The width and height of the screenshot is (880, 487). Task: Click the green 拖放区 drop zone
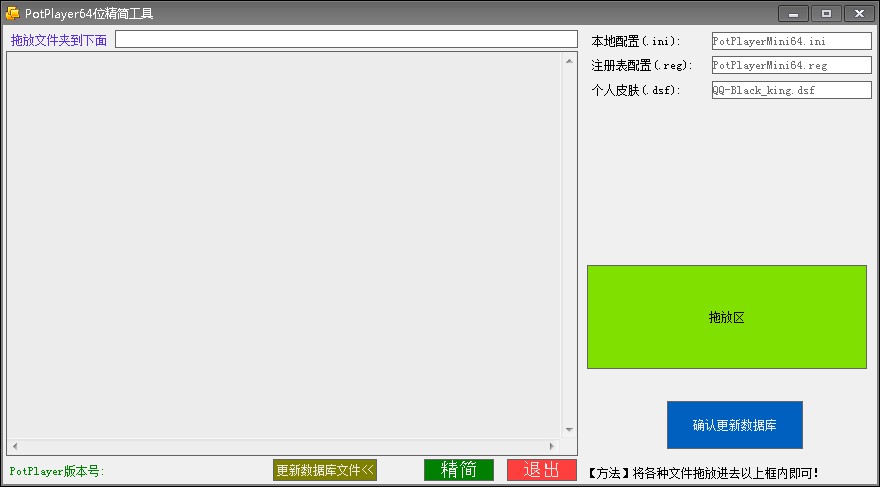[726, 317]
